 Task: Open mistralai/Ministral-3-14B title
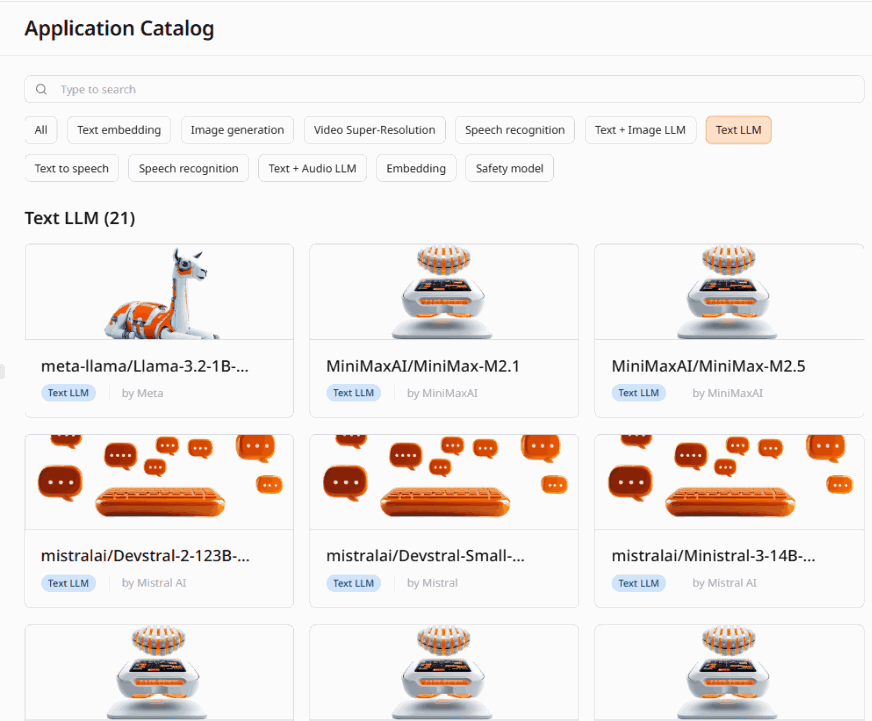click(714, 556)
